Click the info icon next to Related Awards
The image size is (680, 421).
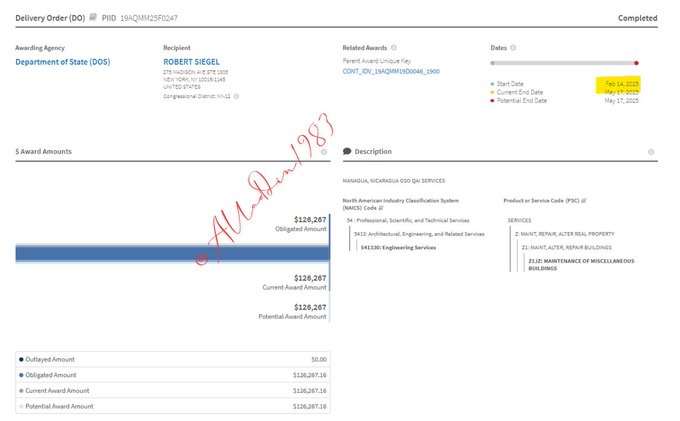pyautogui.click(x=394, y=47)
